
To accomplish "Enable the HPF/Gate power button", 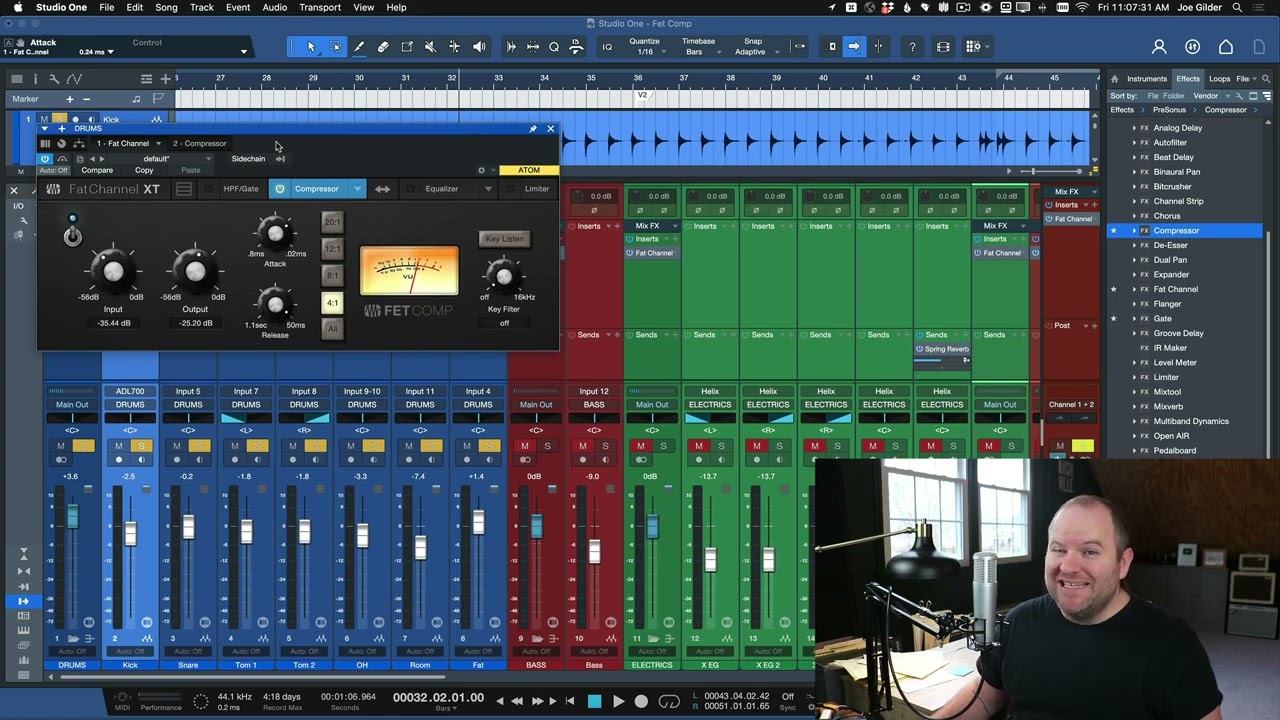I will [x=209, y=189].
